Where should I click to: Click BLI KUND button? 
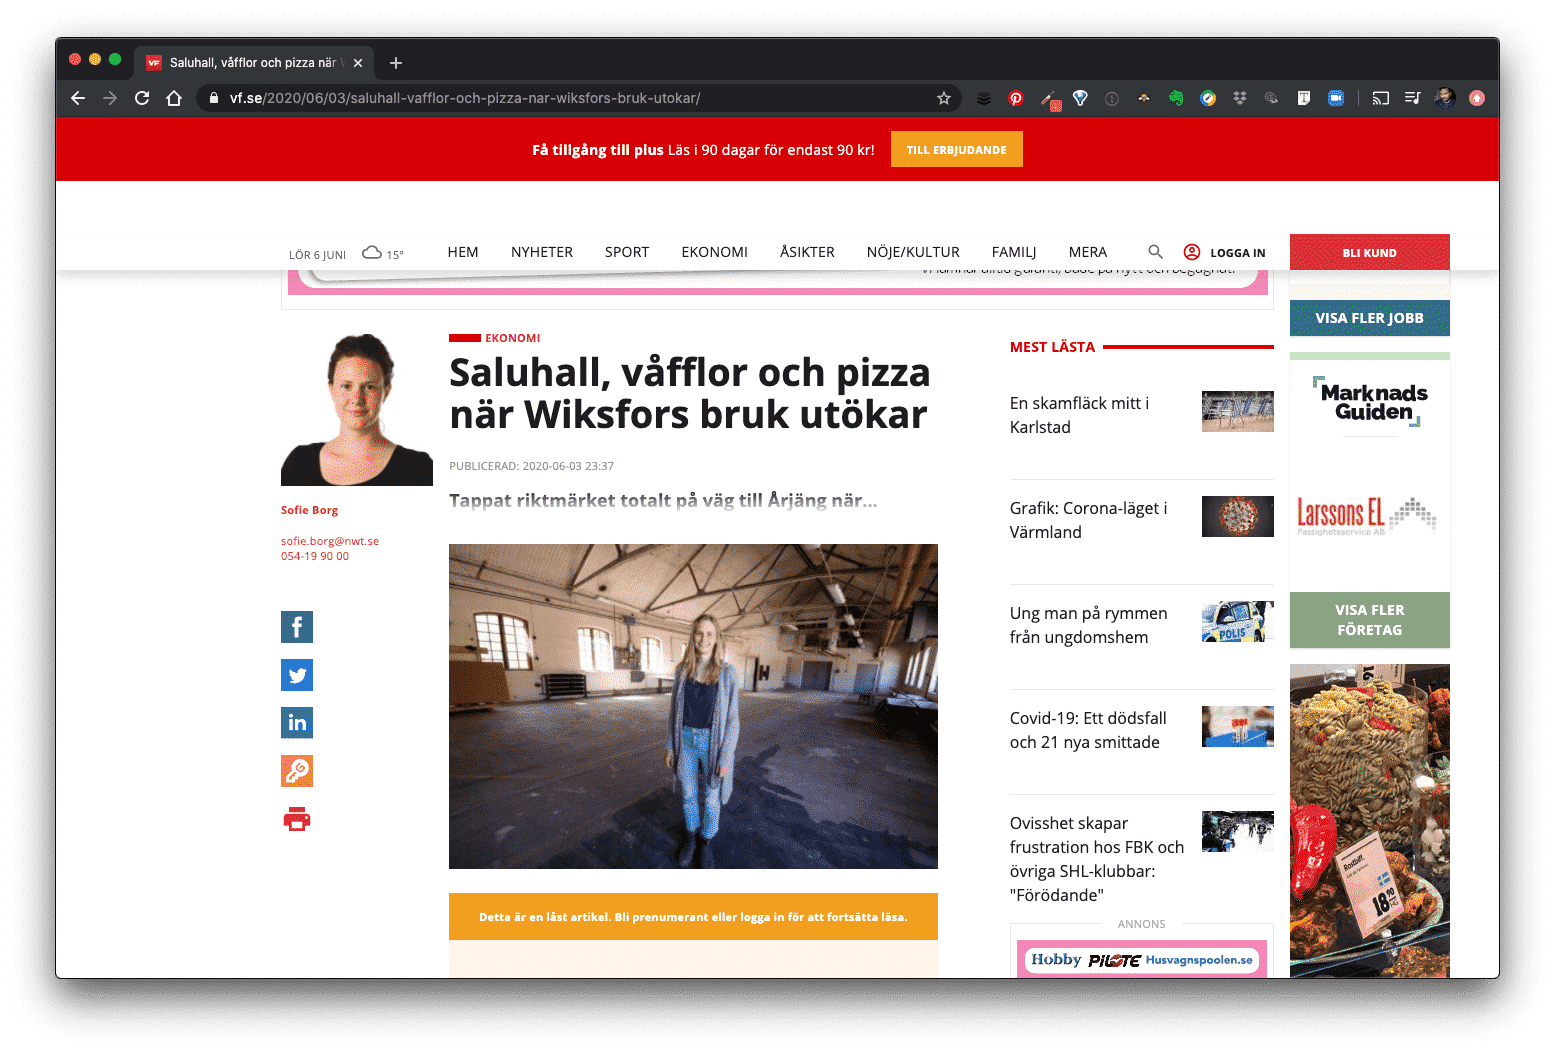tap(1370, 252)
